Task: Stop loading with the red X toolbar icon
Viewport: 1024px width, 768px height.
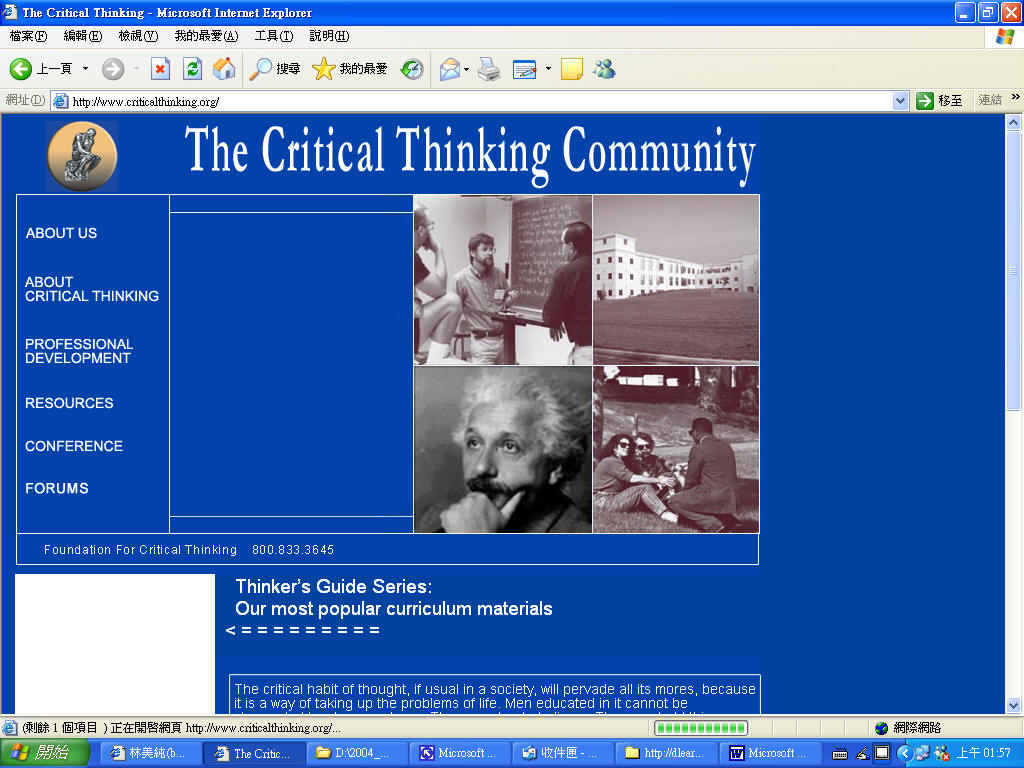Action: tap(160, 69)
